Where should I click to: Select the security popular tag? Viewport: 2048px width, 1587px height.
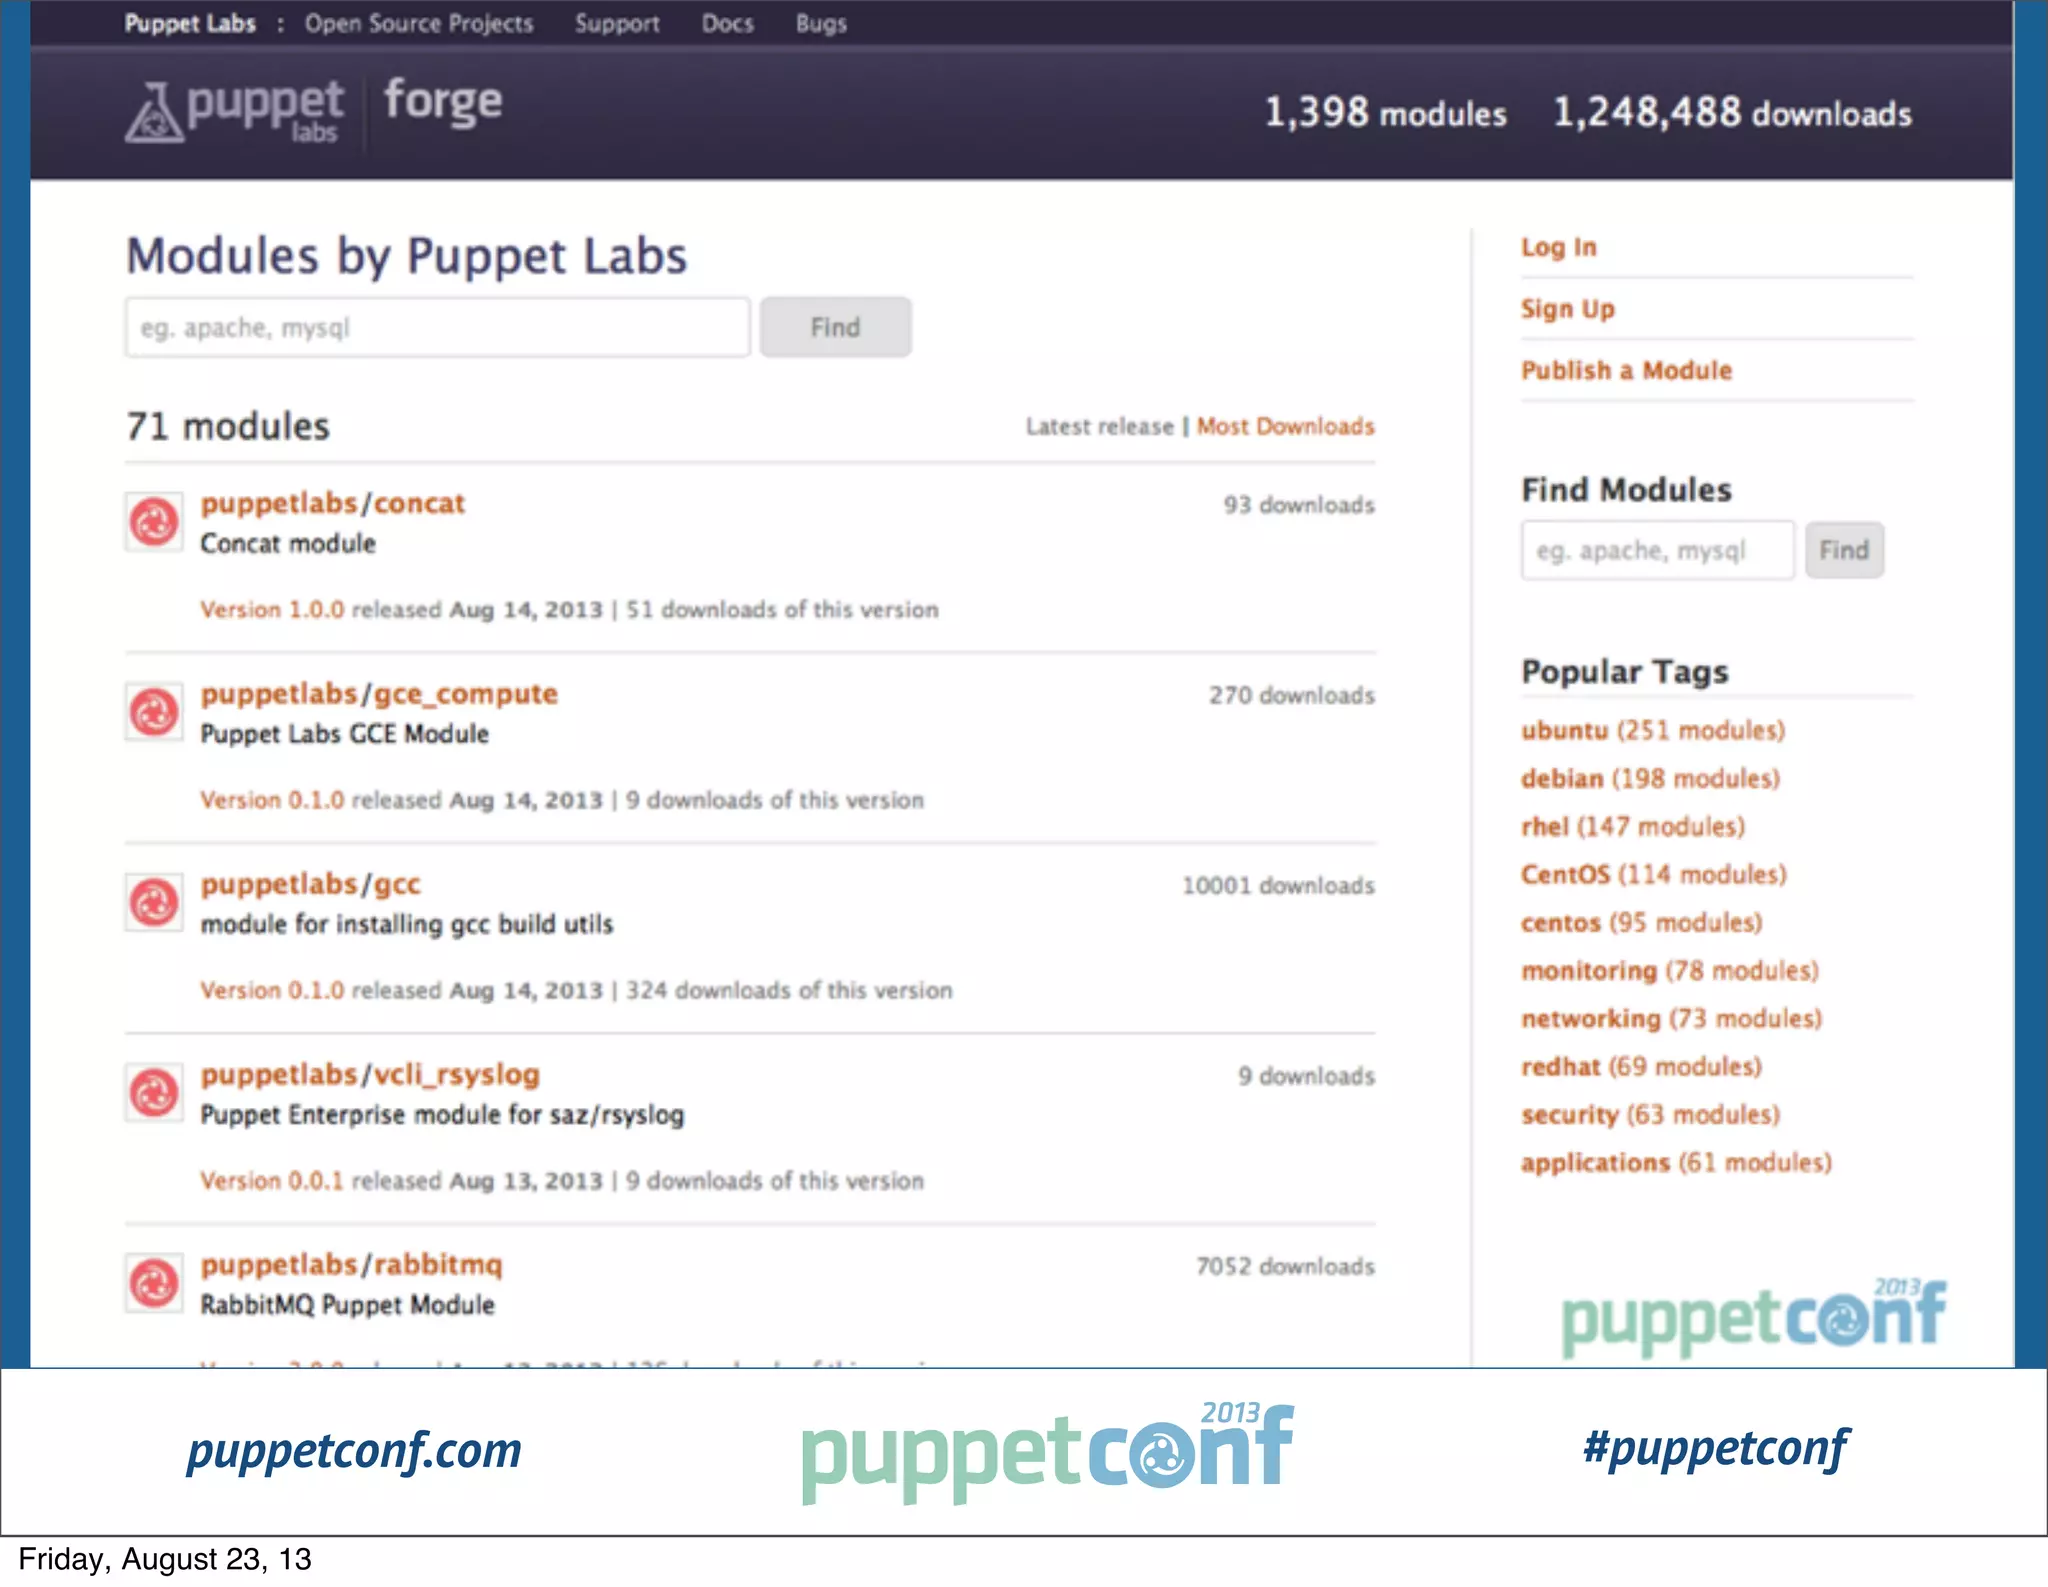click(1650, 1114)
